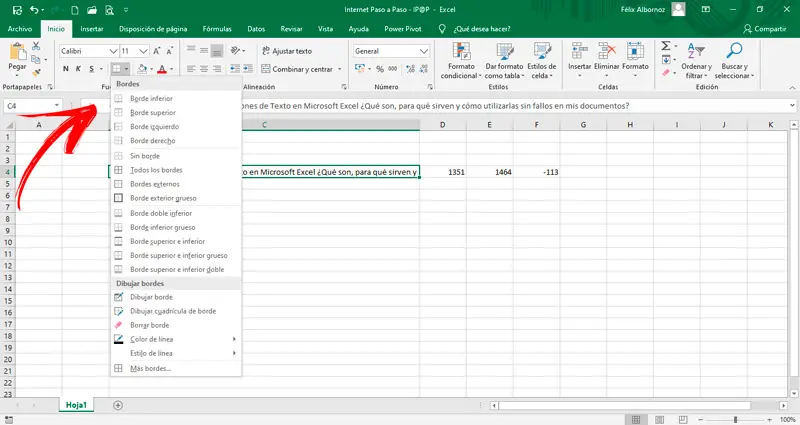Image resolution: width=800 pixels, height=425 pixels.
Task: Click the C4 name box field
Action: (28, 105)
